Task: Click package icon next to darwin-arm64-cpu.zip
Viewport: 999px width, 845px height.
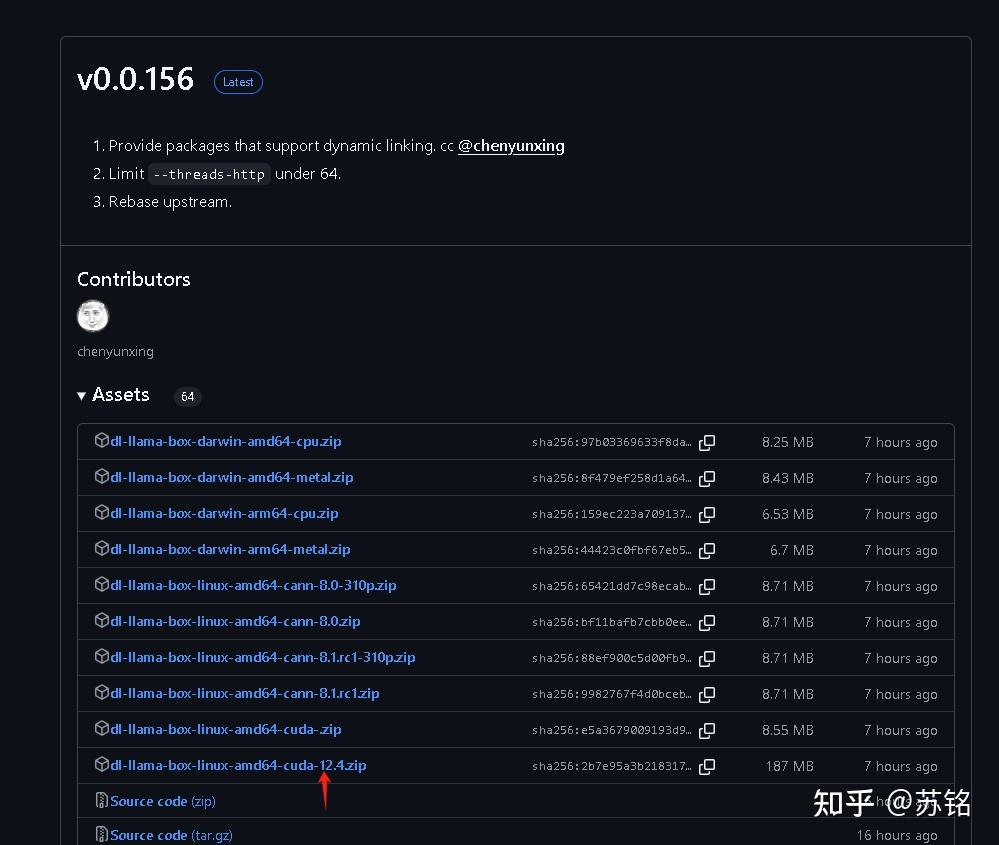Action: pos(102,513)
